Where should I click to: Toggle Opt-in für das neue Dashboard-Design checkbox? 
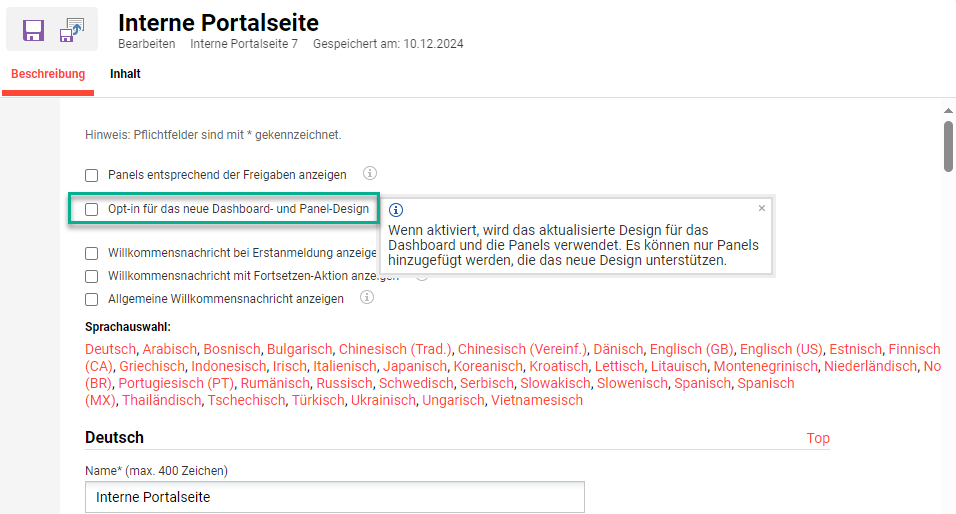click(92, 210)
